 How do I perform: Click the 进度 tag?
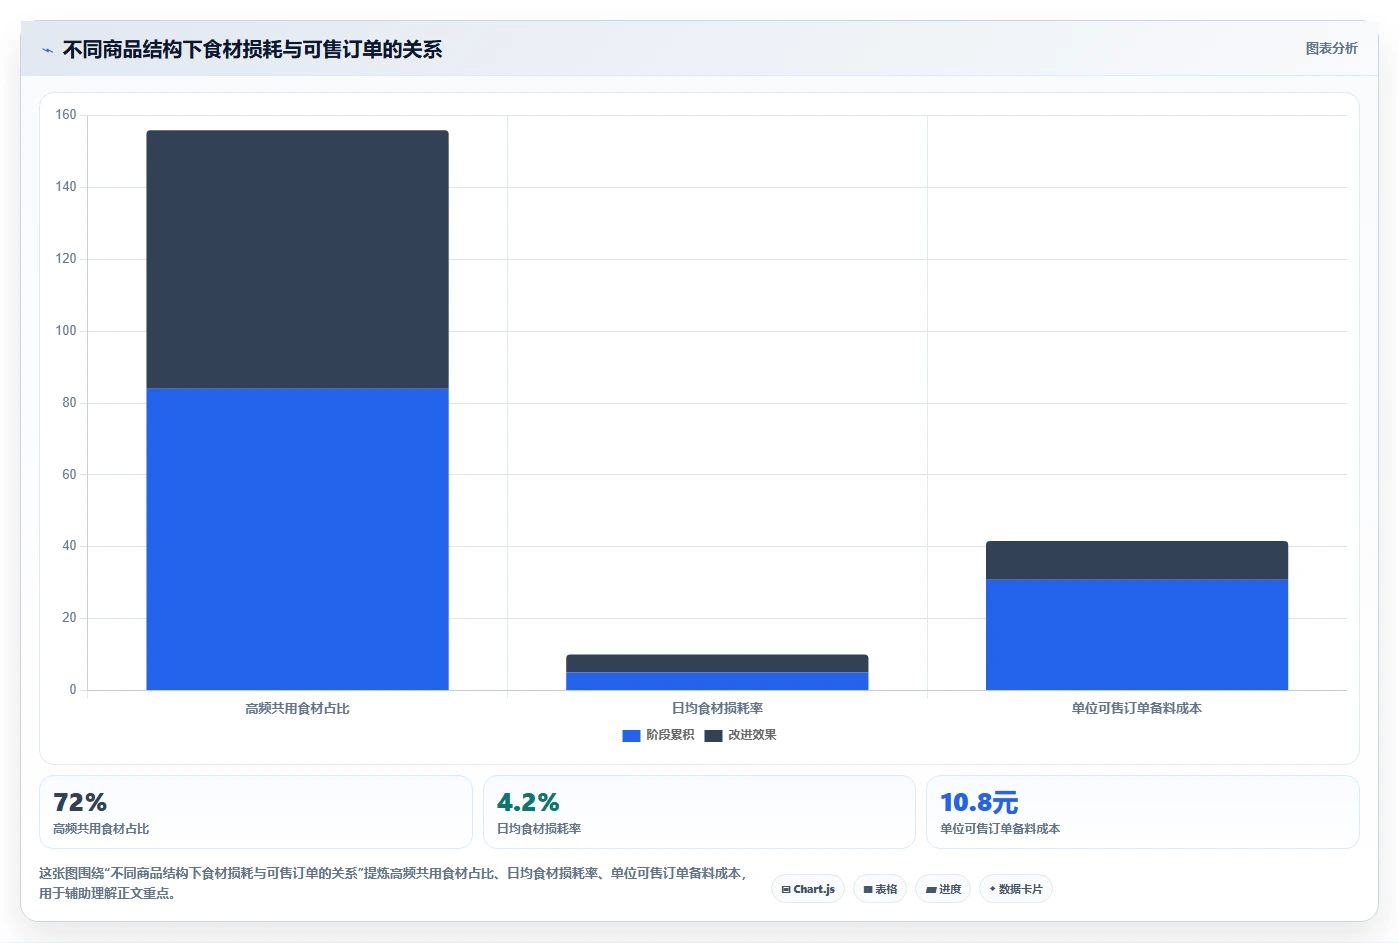(943, 889)
